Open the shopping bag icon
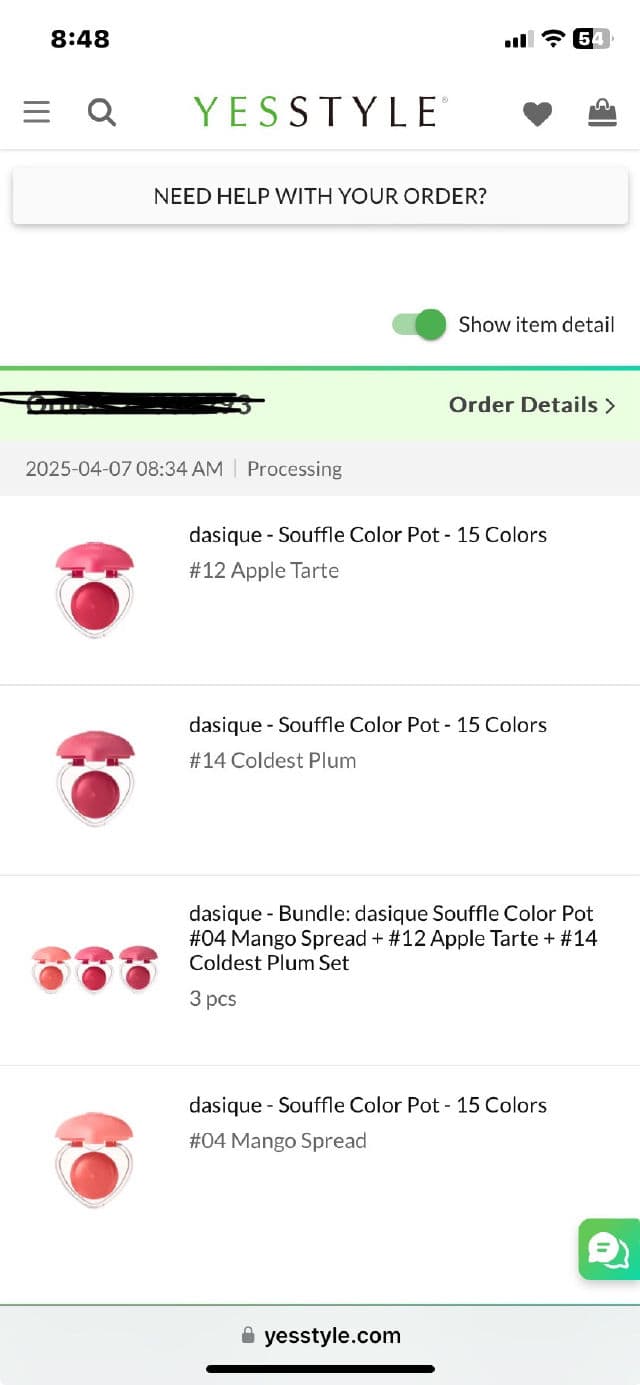Image resolution: width=640 pixels, height=1385 pixels. [602, 112]
